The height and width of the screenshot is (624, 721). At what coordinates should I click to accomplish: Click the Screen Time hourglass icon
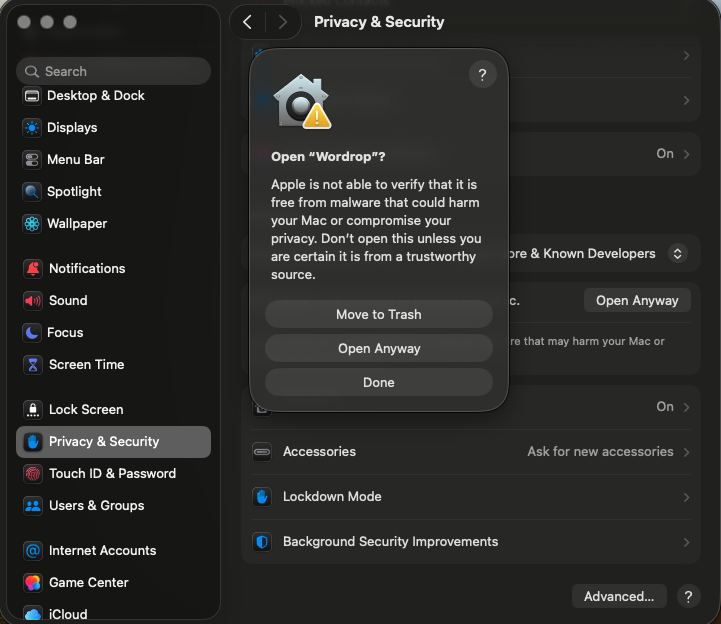point(33,365)
